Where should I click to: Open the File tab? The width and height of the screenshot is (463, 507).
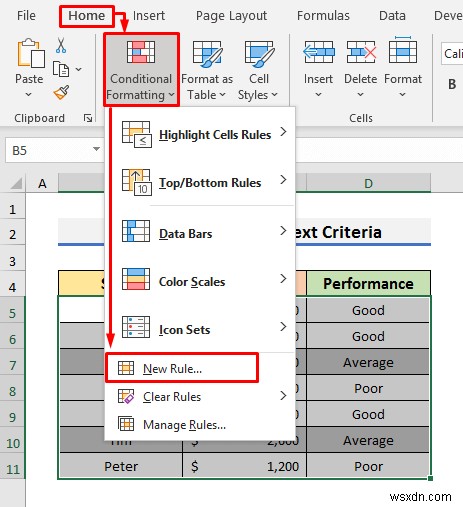(26, 16)
